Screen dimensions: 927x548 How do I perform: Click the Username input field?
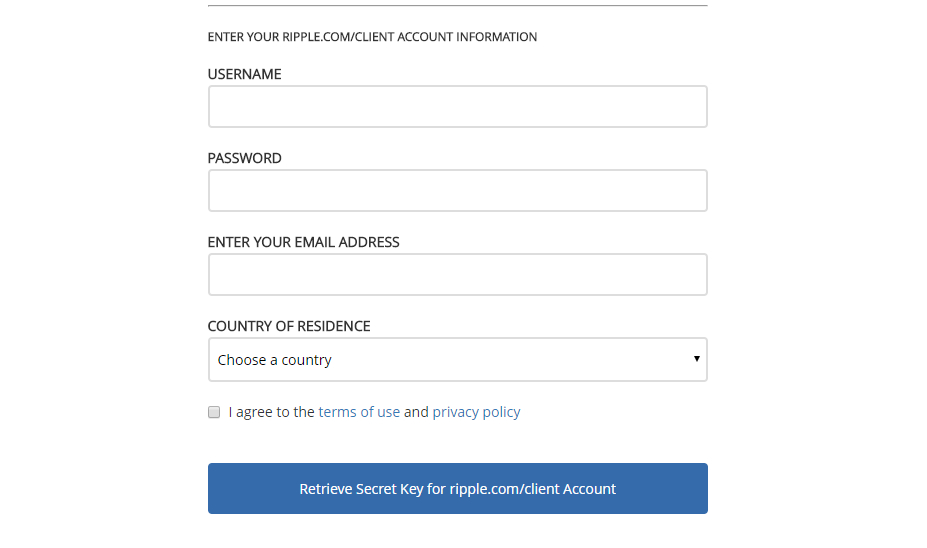pos(457,107)
